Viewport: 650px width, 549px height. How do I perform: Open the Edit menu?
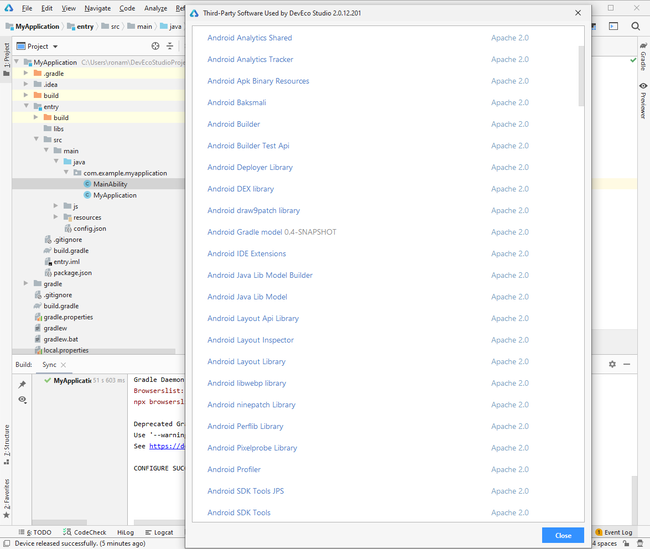click(47, 8)
